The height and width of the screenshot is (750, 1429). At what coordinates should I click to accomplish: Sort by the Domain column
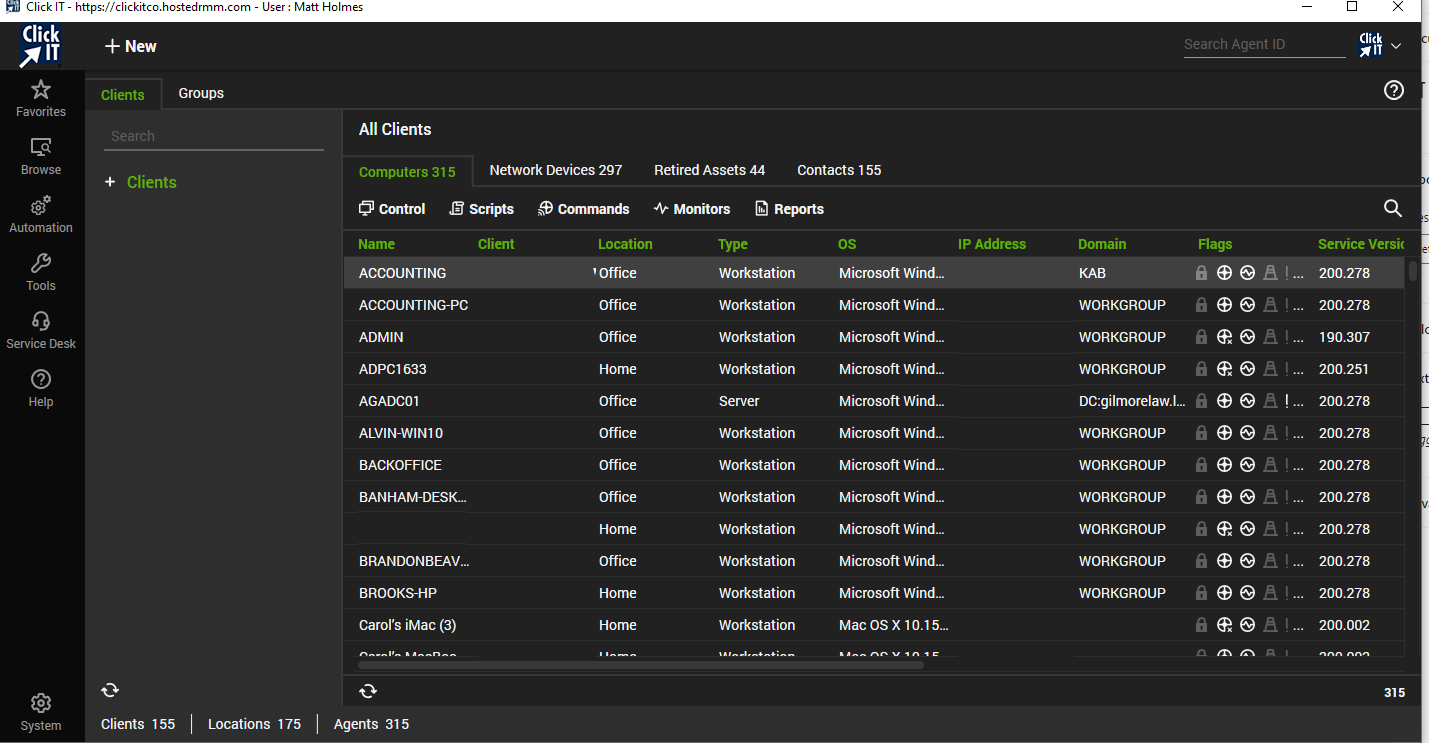pyautogui.click(x=1102, y=244)
